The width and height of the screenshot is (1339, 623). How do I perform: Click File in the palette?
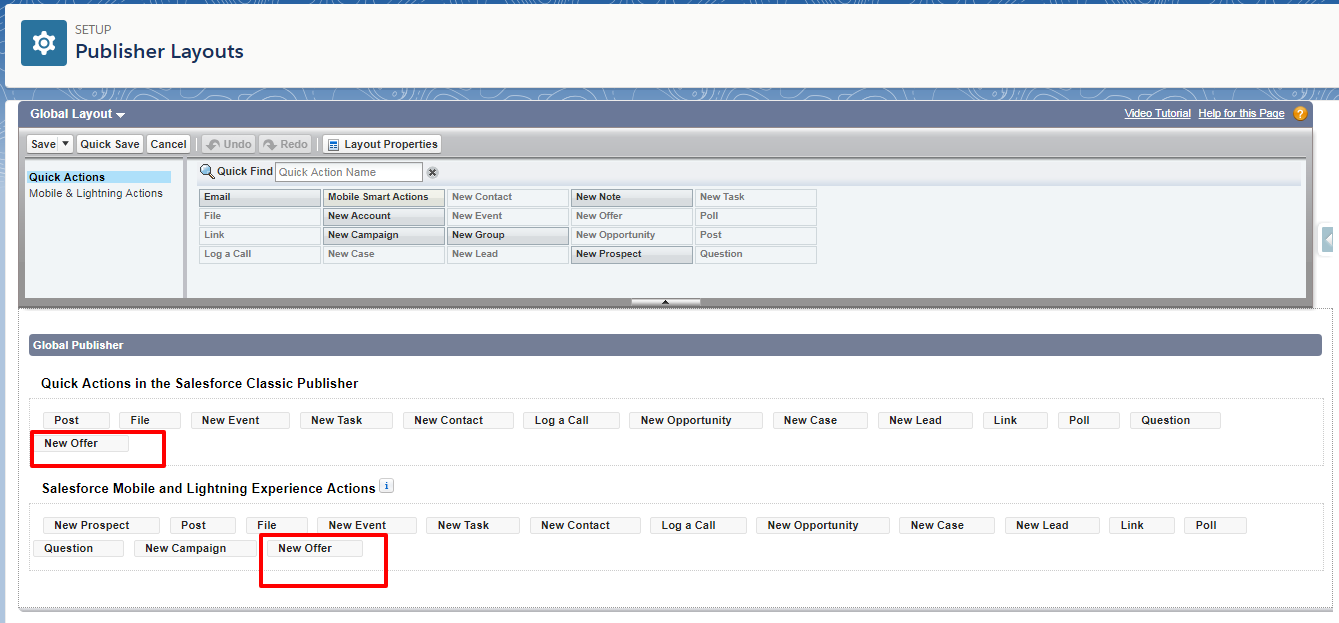point(260,216)
